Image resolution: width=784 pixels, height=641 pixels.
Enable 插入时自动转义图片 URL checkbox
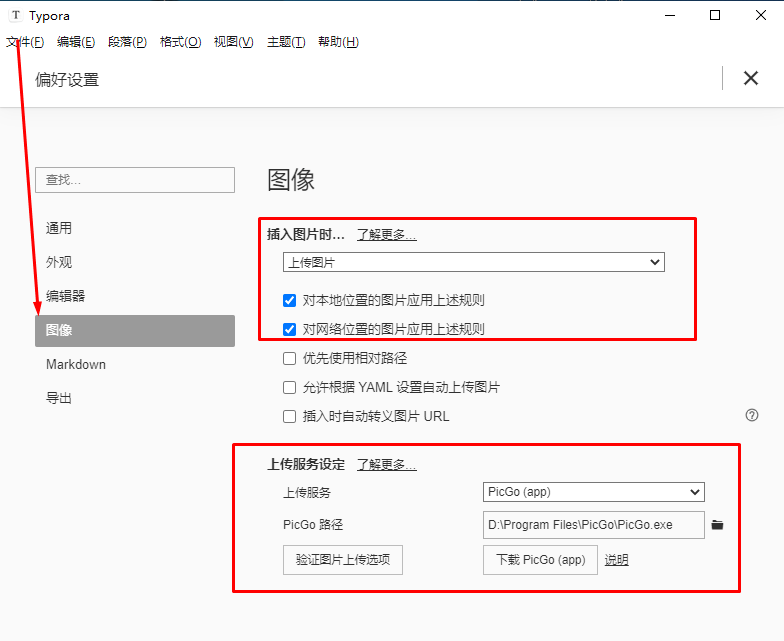[x=290, y=416]
